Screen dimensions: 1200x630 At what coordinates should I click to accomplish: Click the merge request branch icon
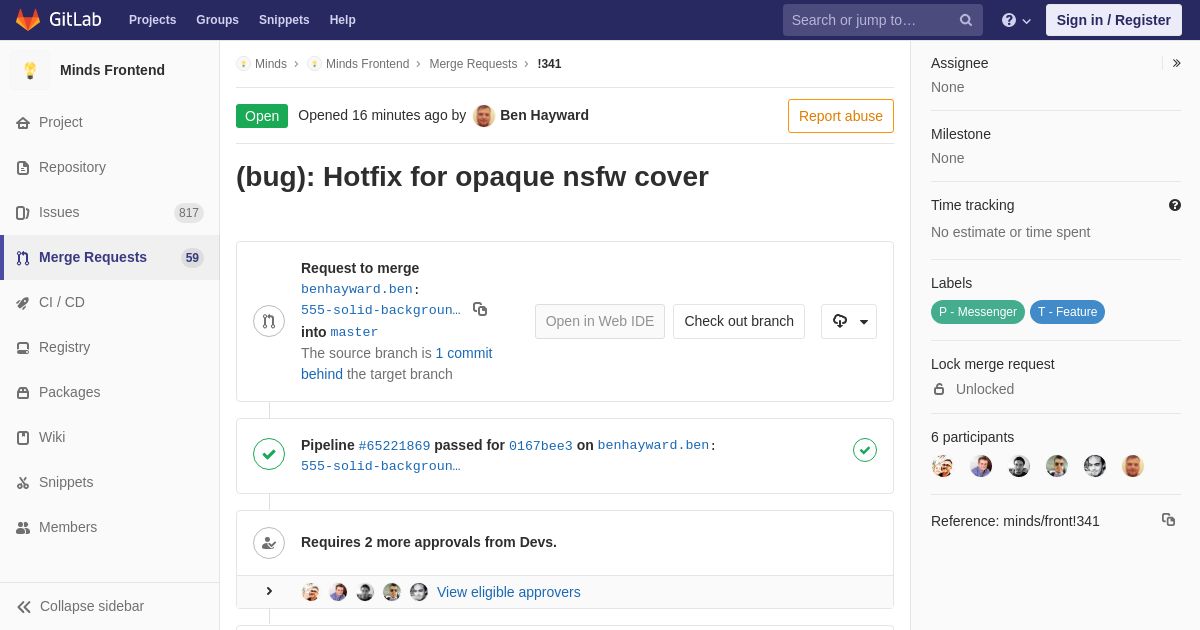pos(269,321)
